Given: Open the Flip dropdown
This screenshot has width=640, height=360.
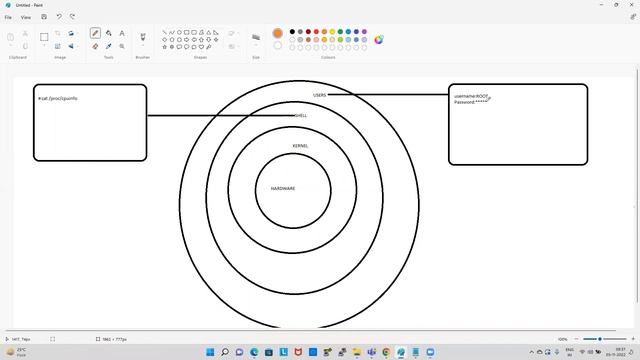Looking at the screenshot, I should click(x=72, y=46).
